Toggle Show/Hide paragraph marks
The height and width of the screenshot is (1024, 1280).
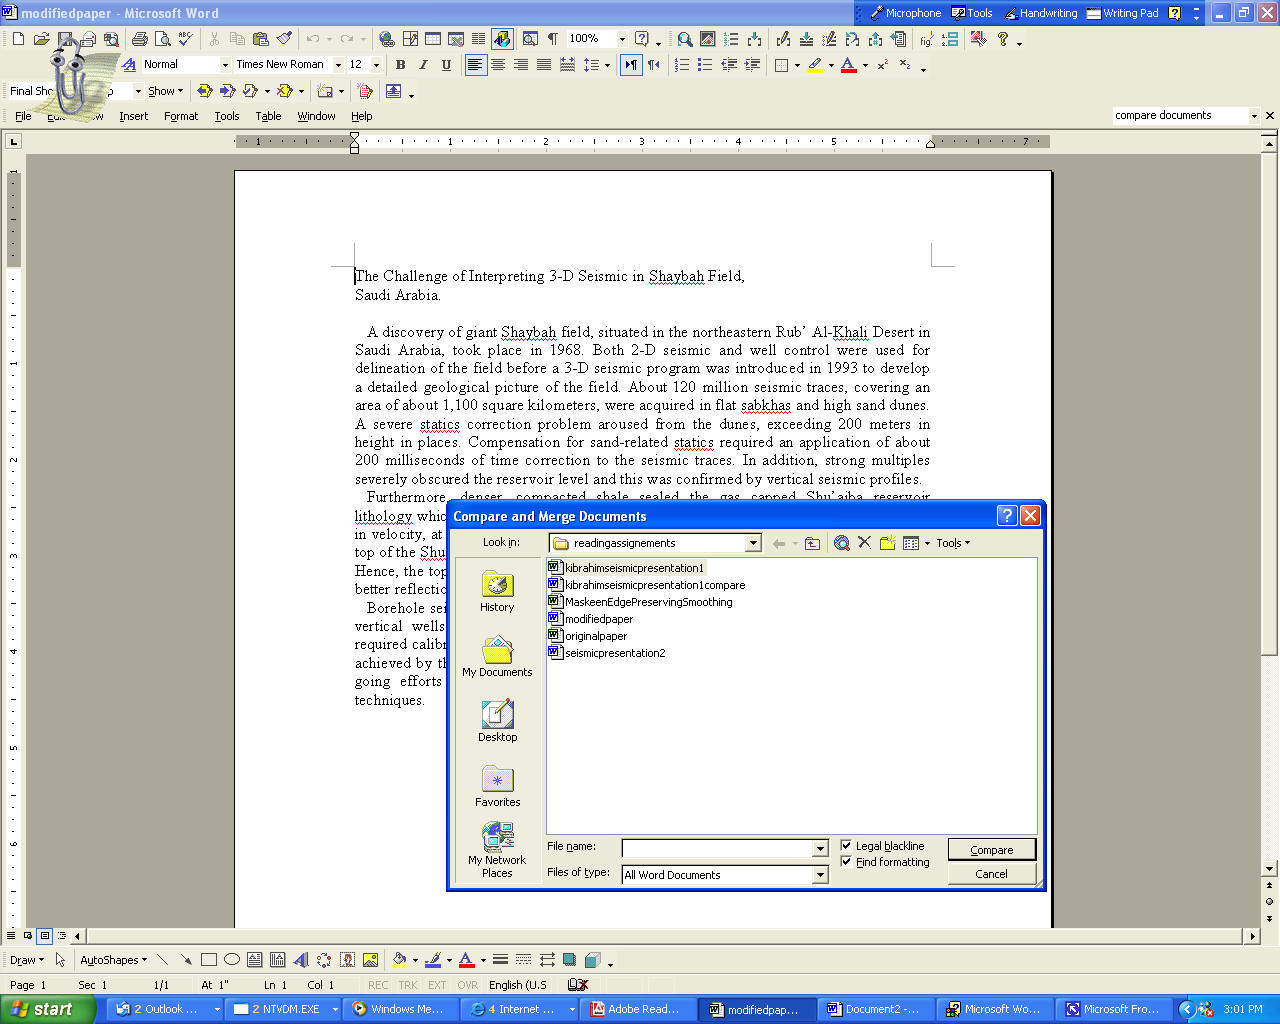pos(552,39)
